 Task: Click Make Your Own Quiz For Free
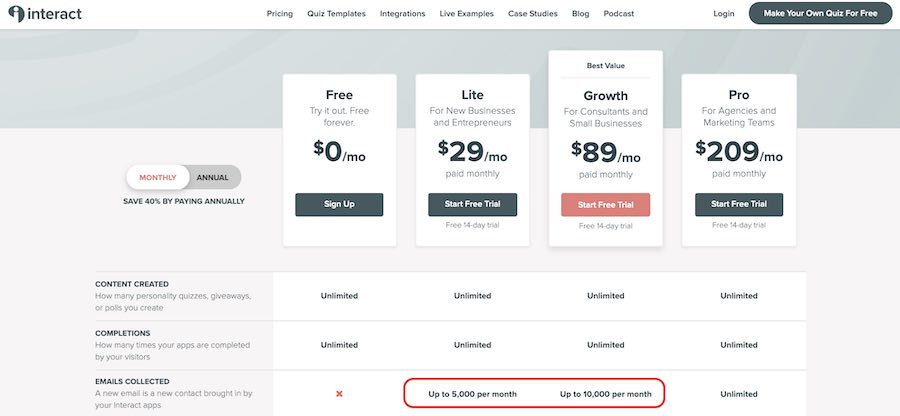820,13
